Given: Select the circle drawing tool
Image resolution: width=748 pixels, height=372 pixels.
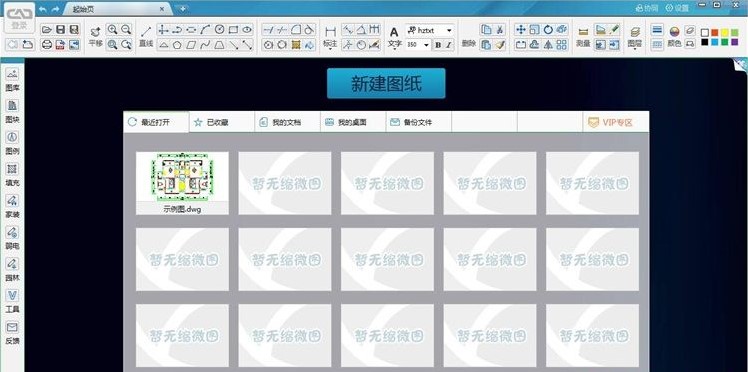Looking at the screenshot, I should point(219,30).
